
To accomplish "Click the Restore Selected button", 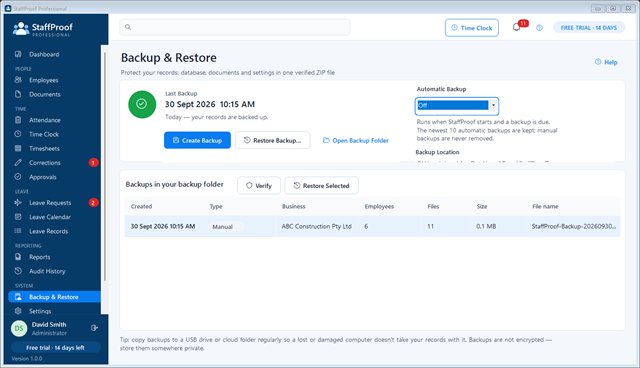I will [x=322, y=185].
